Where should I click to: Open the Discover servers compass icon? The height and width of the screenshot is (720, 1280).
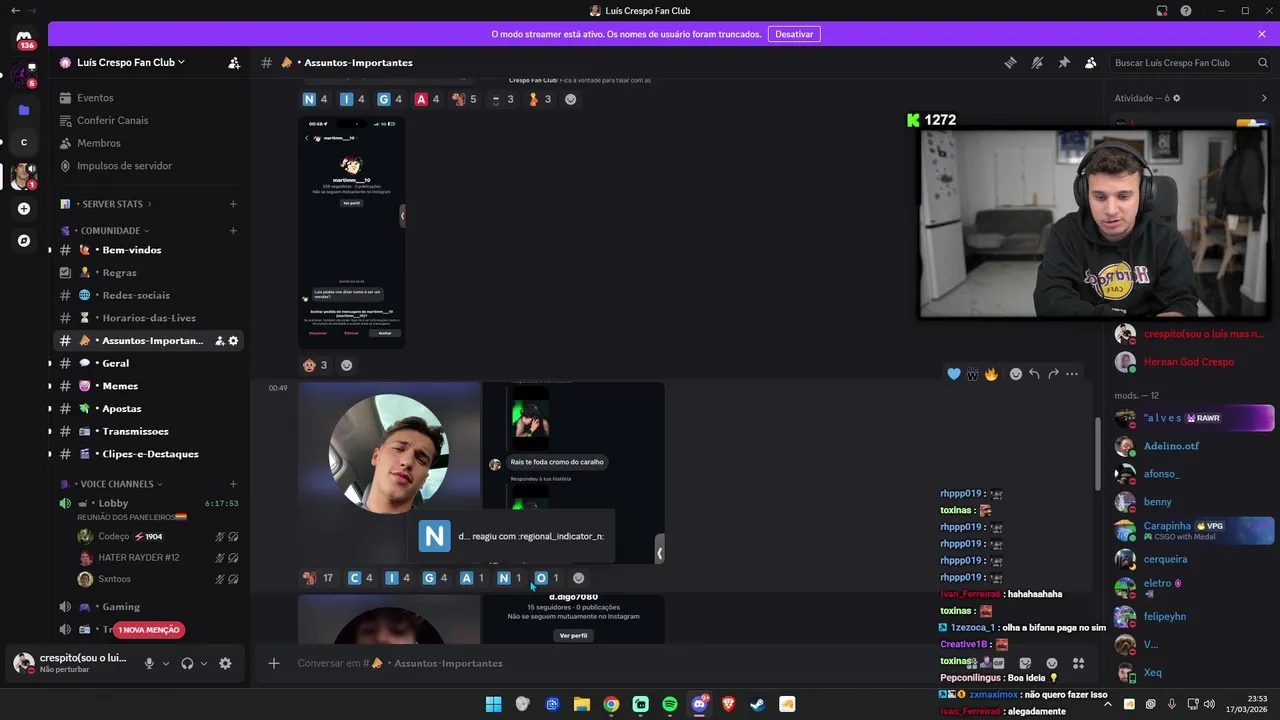click(24, 240)
